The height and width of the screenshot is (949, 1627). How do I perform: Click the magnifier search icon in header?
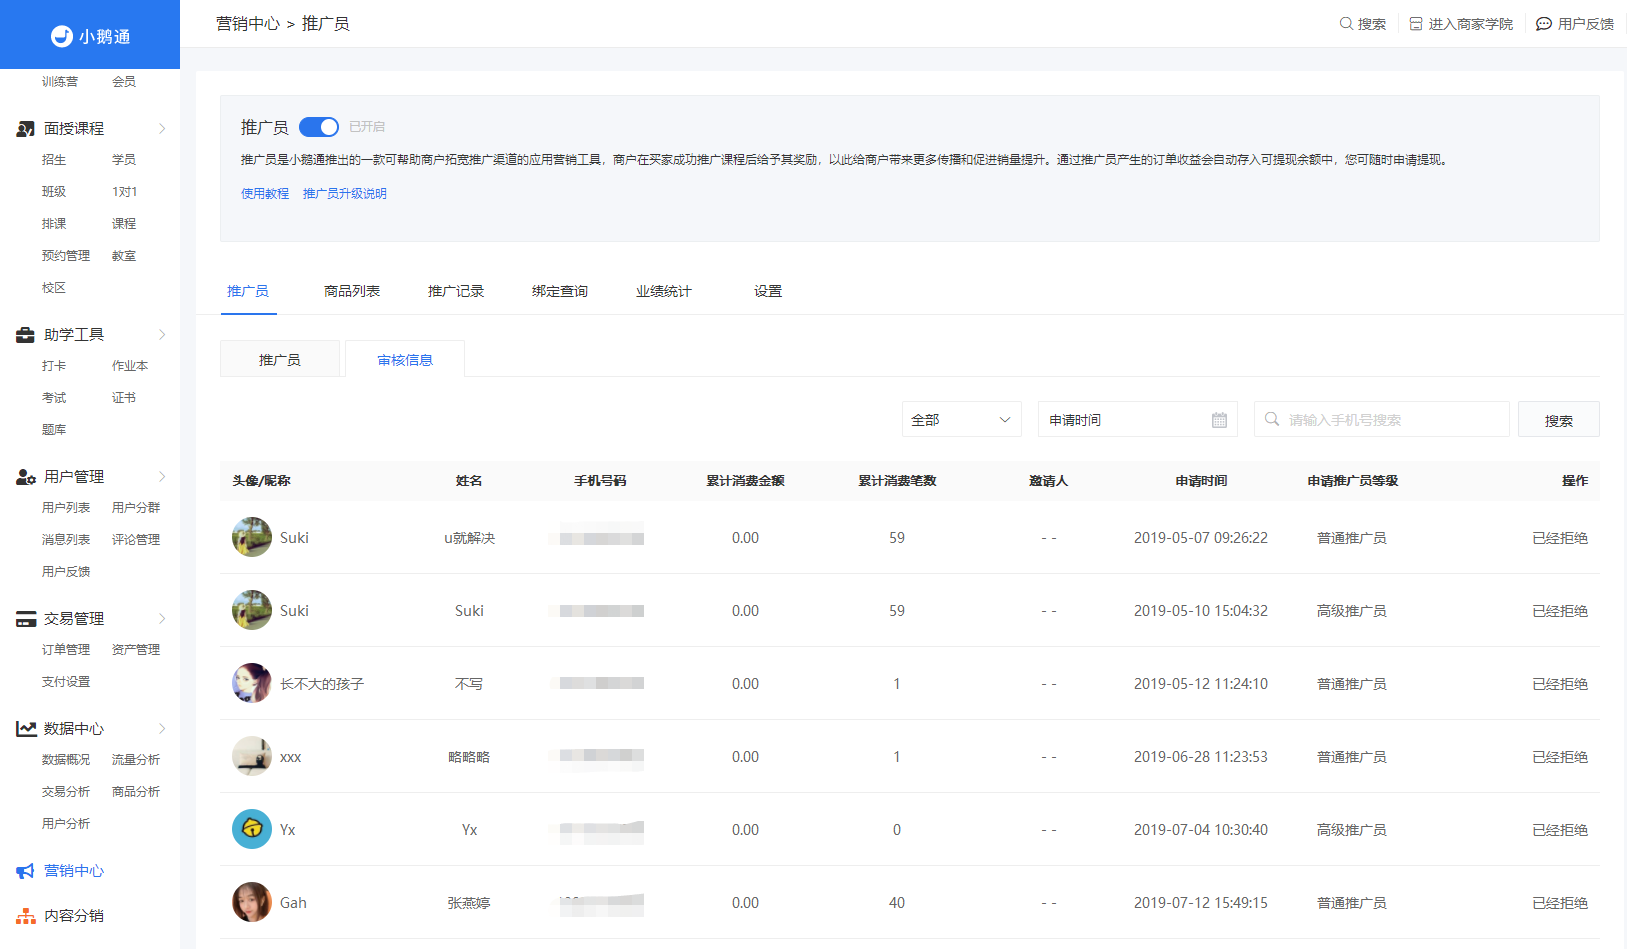1346,24
